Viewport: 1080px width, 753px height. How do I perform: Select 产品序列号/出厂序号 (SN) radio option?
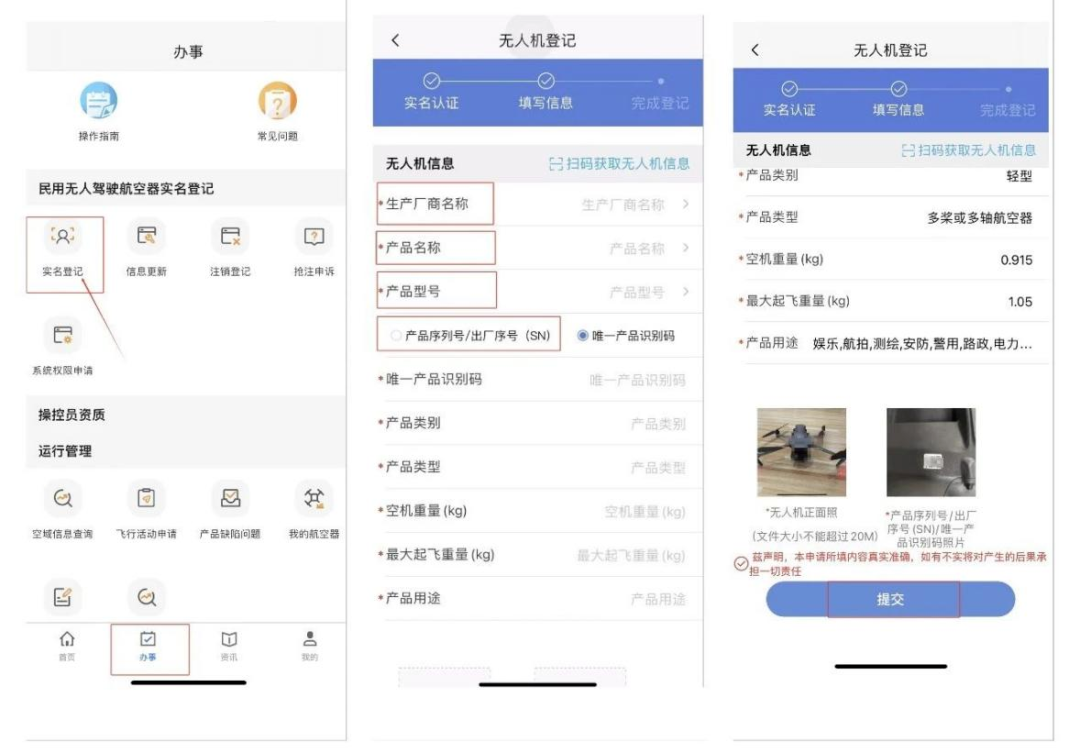click(x=397, y=336)
